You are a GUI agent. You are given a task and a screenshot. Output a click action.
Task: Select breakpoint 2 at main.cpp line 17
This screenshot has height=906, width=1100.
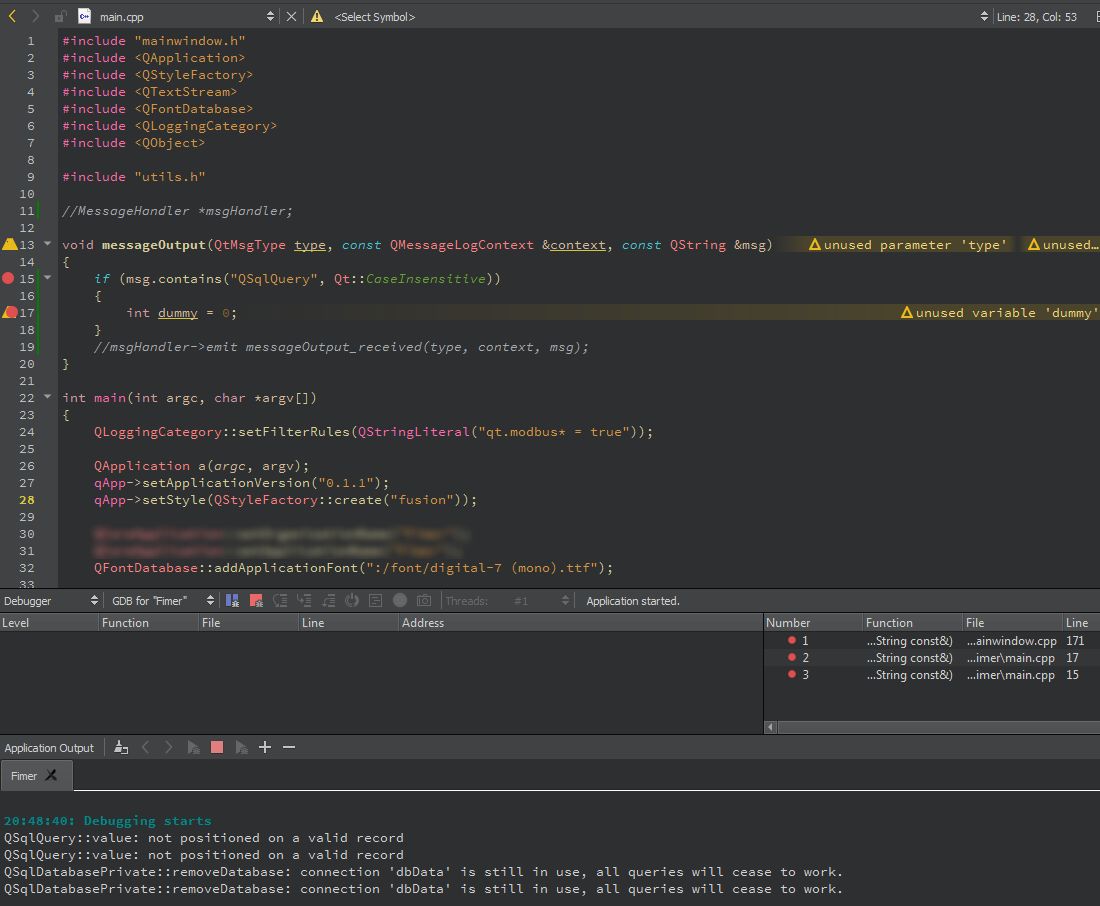[932, 658]
